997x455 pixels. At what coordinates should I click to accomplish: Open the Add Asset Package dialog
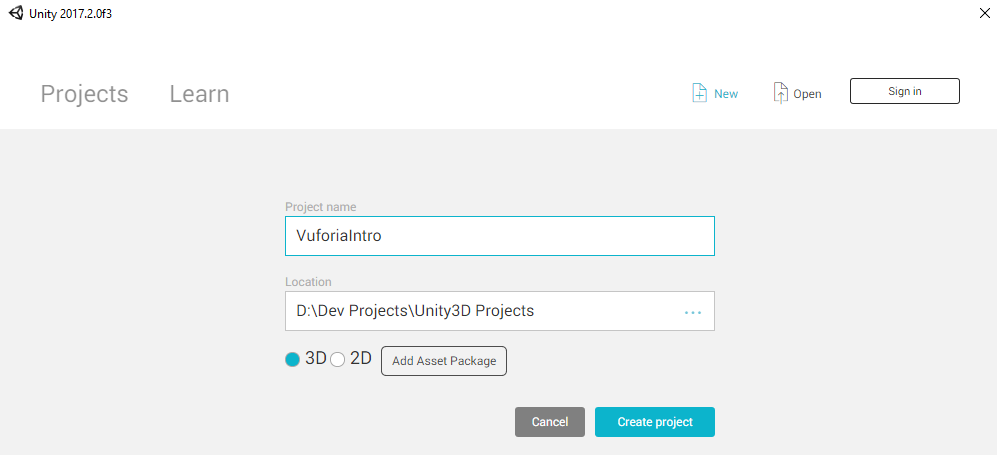coord(444,361)
